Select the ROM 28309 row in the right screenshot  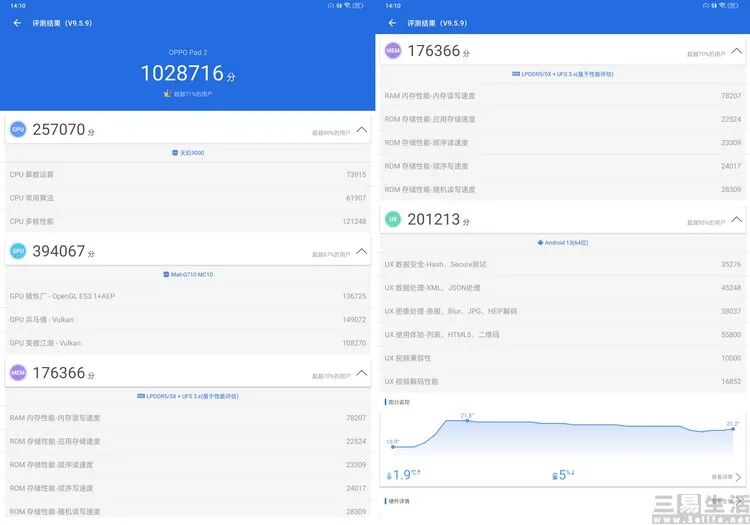pyautogui.click(x=563, y=189)
